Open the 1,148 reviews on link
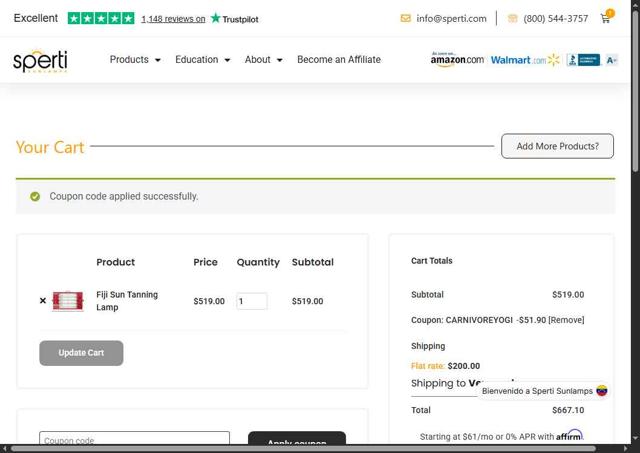The width and height of the screenshot is (640, 453). (x=173, y=19)
